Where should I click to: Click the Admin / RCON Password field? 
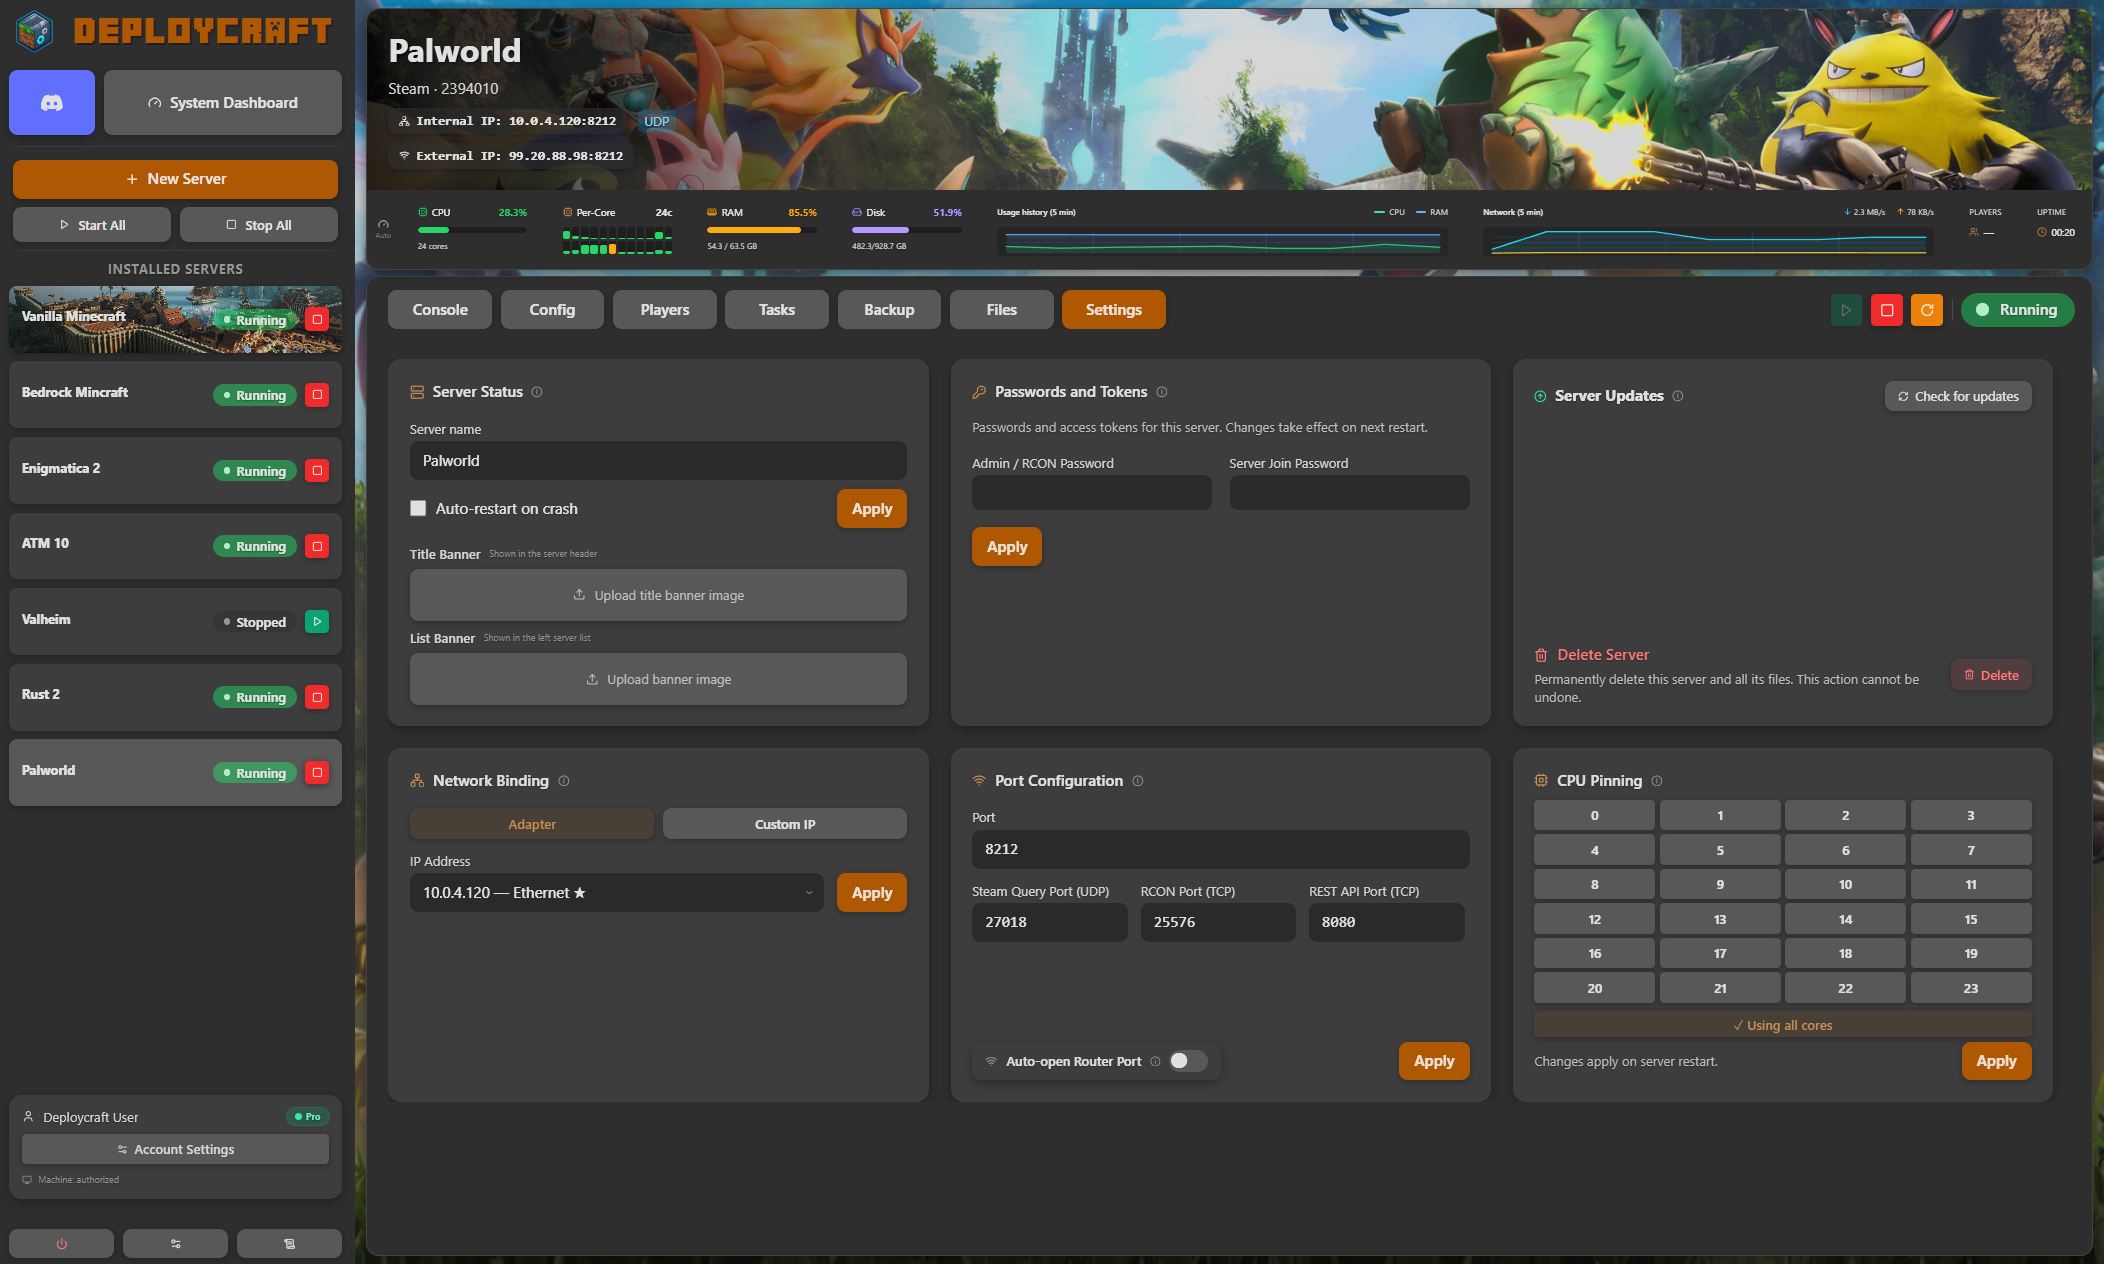pyautogui.click(x=1092, y=492)
